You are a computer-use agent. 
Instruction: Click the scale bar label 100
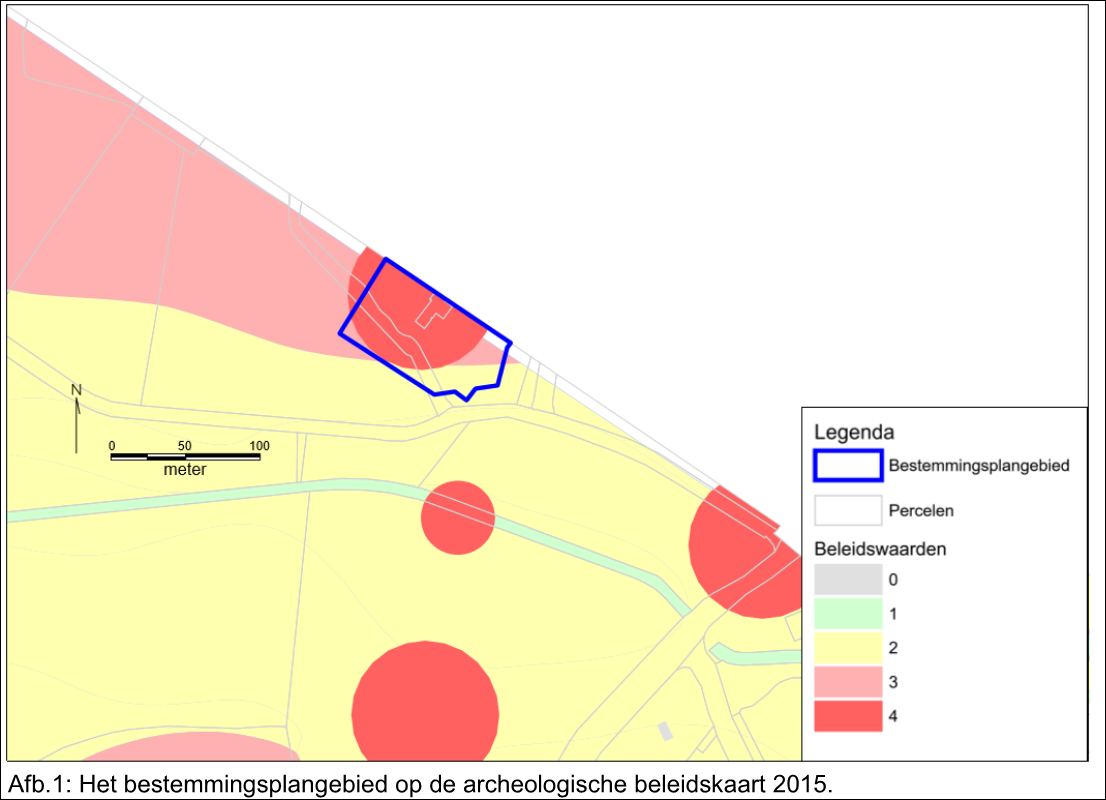click(x=259, y=446)
